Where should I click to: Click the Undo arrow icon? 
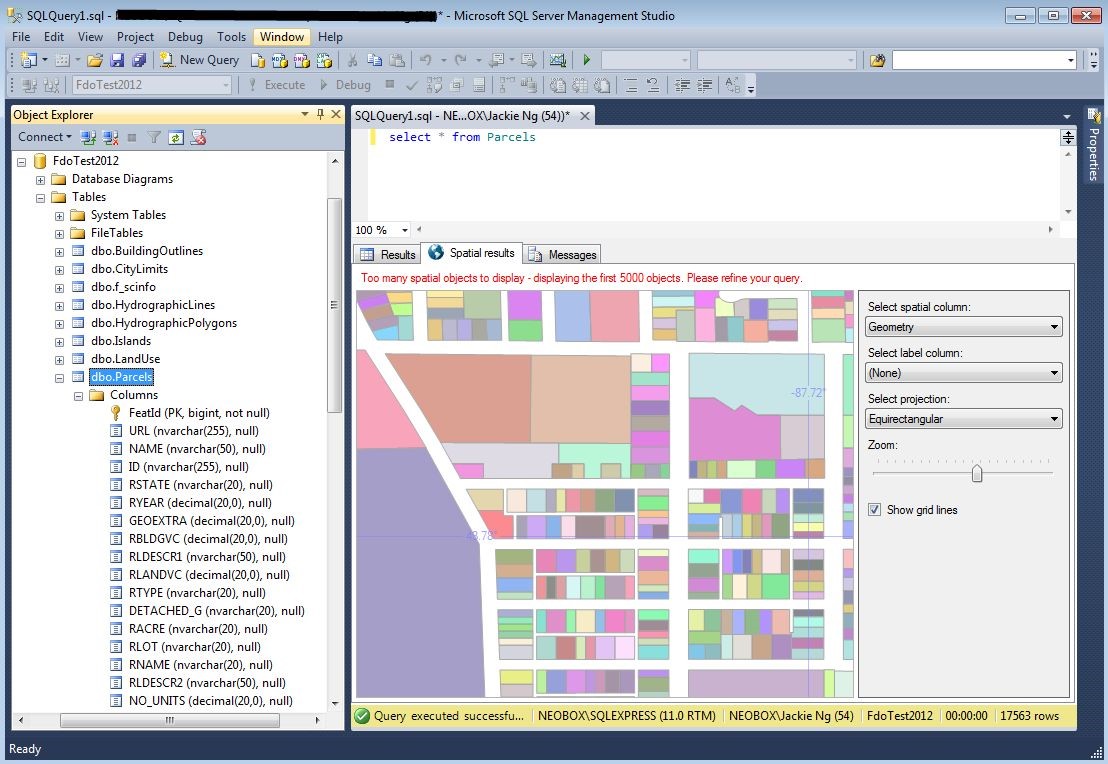[x=425, y=60]
